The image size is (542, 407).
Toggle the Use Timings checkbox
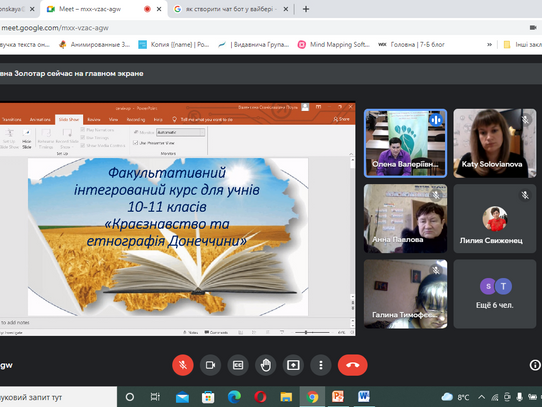click(x=83, y=138)
